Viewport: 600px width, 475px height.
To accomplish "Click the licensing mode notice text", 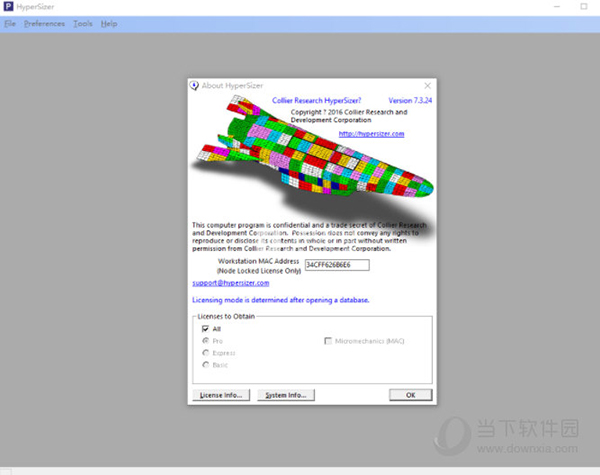I will tap(280, 300).
